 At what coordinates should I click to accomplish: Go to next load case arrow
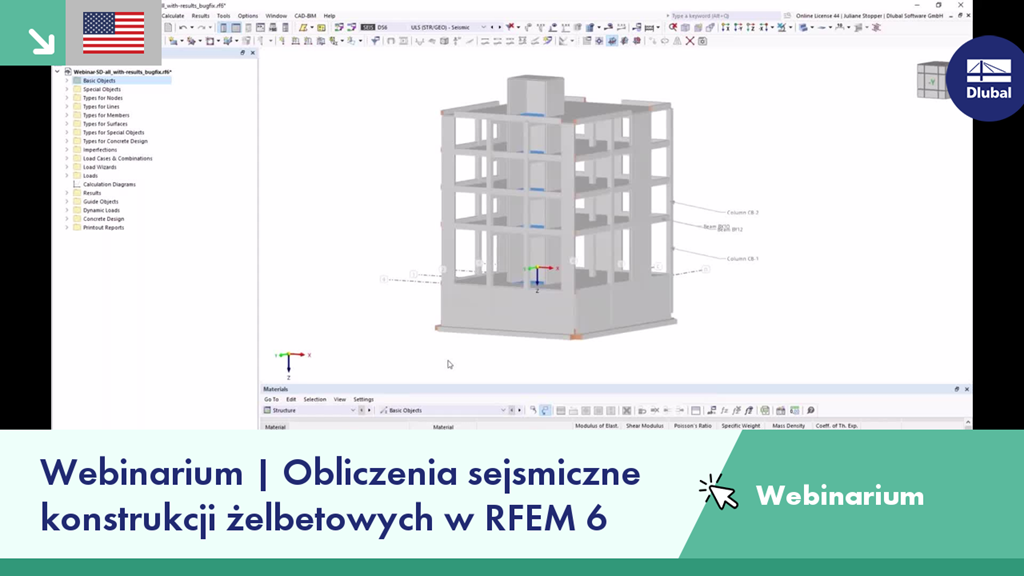(500, 27)
